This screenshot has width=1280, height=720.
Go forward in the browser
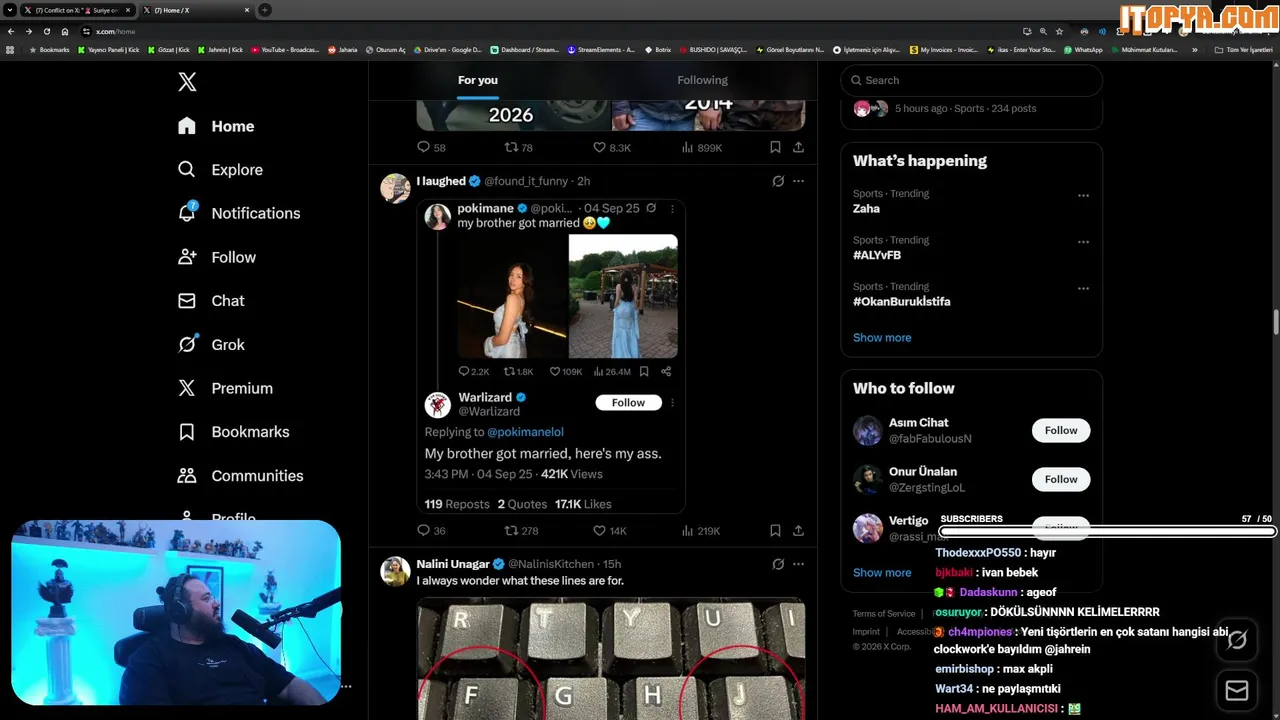[28, 31]
